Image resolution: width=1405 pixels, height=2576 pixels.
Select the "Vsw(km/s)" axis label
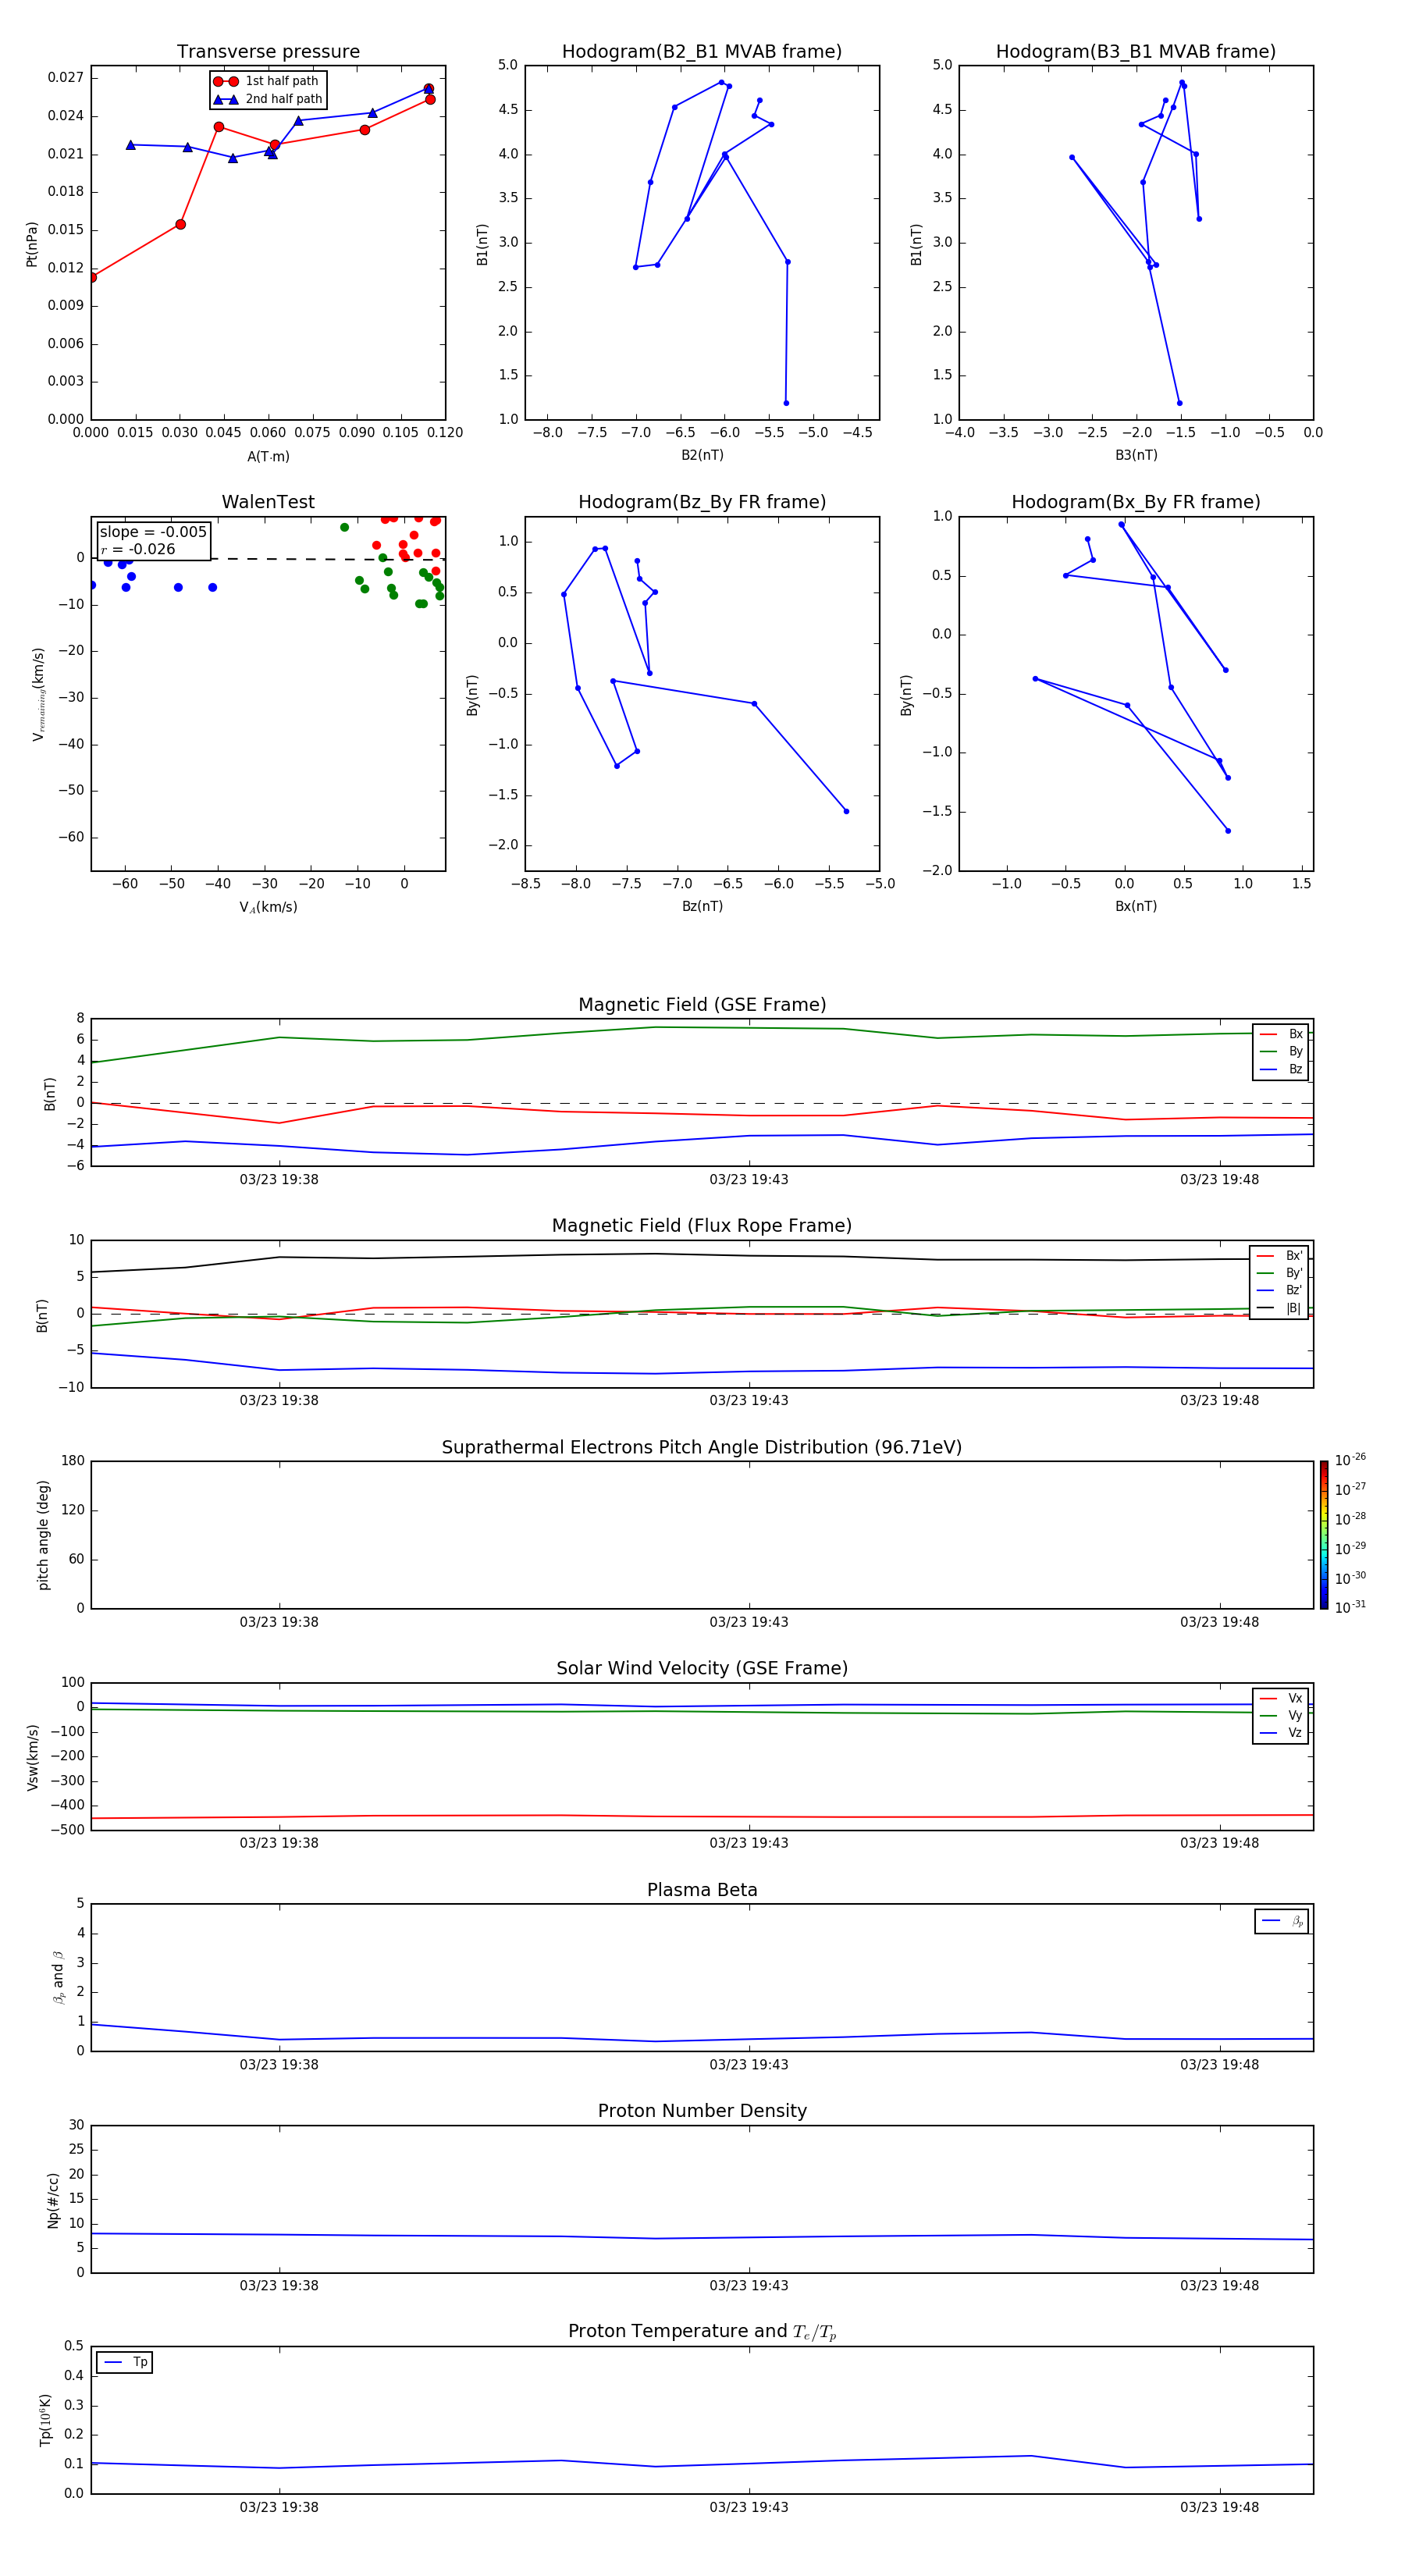(x=33, y=1757)
